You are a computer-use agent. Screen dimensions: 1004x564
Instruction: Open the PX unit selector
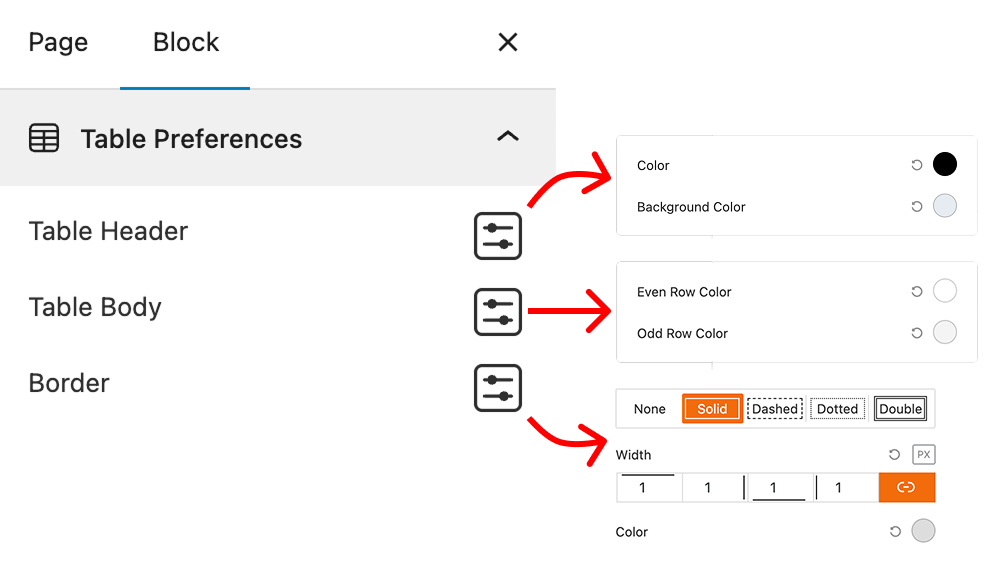coord(924,455)
